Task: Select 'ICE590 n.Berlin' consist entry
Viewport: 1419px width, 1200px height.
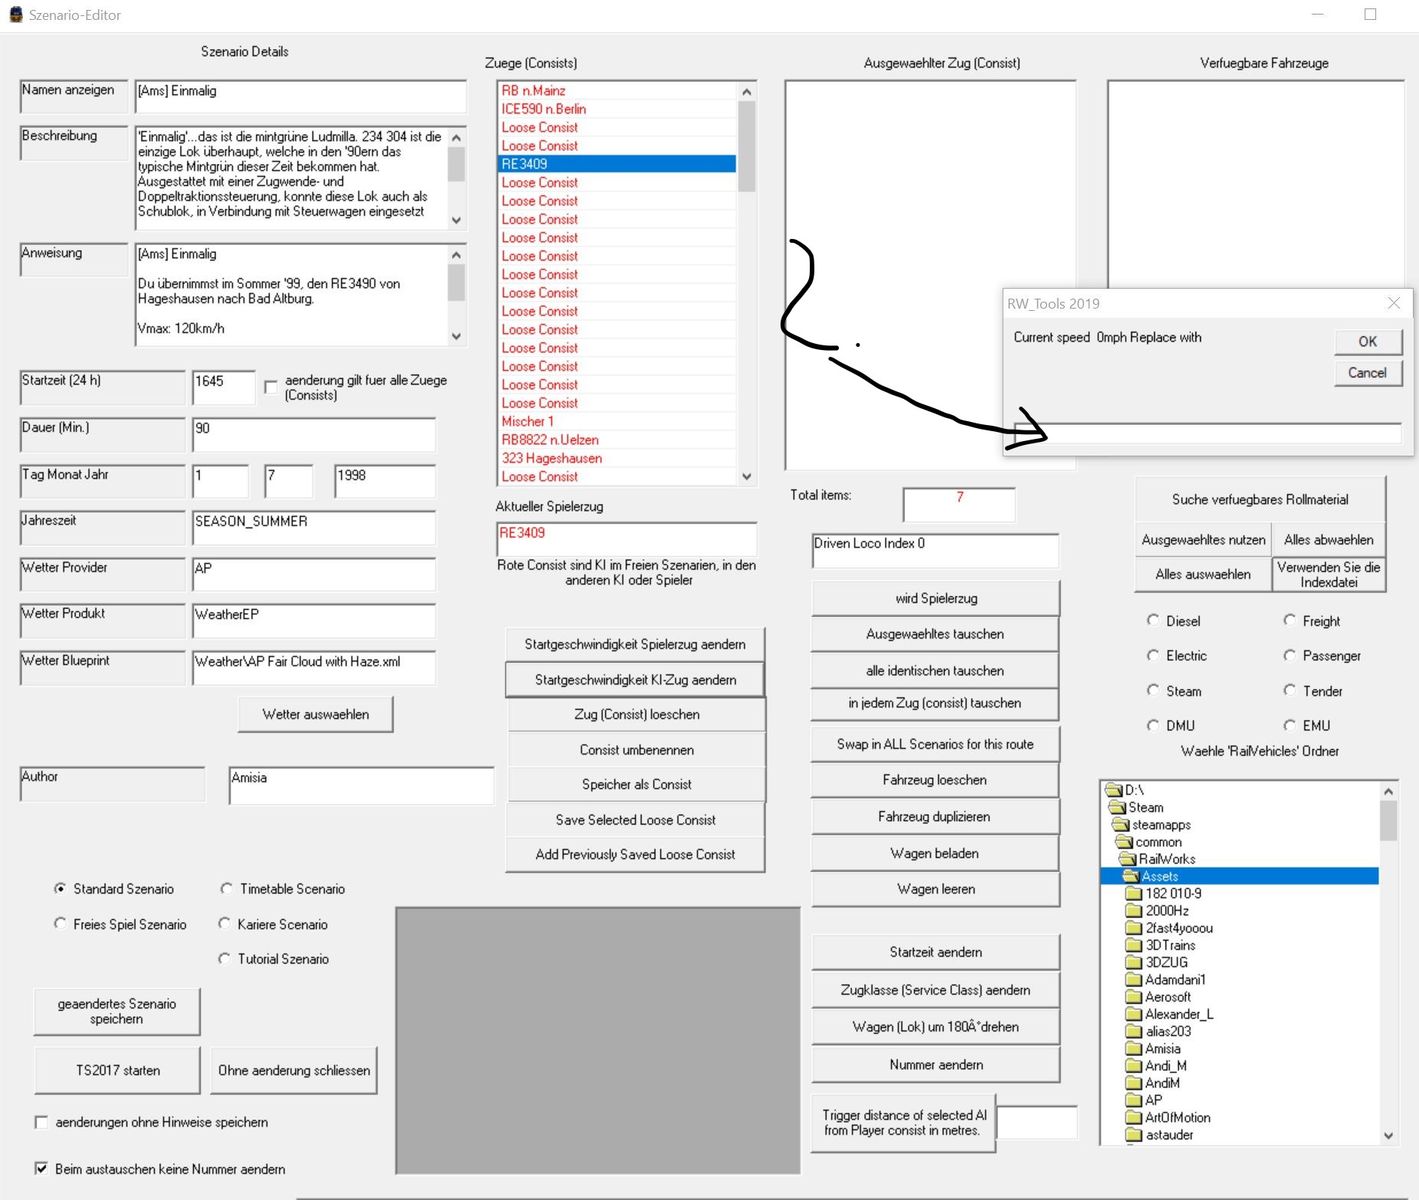Action: point(544,109)
